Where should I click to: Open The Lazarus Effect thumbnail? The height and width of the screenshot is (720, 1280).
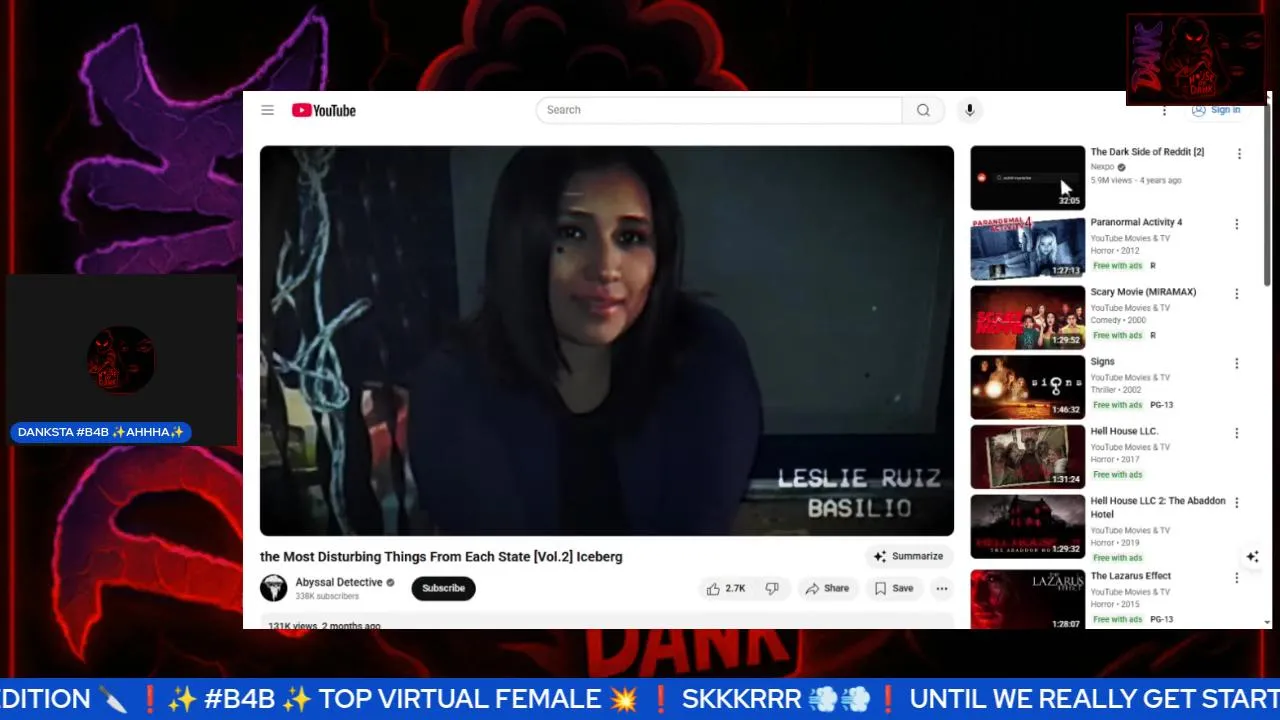tap(1027, 599)
